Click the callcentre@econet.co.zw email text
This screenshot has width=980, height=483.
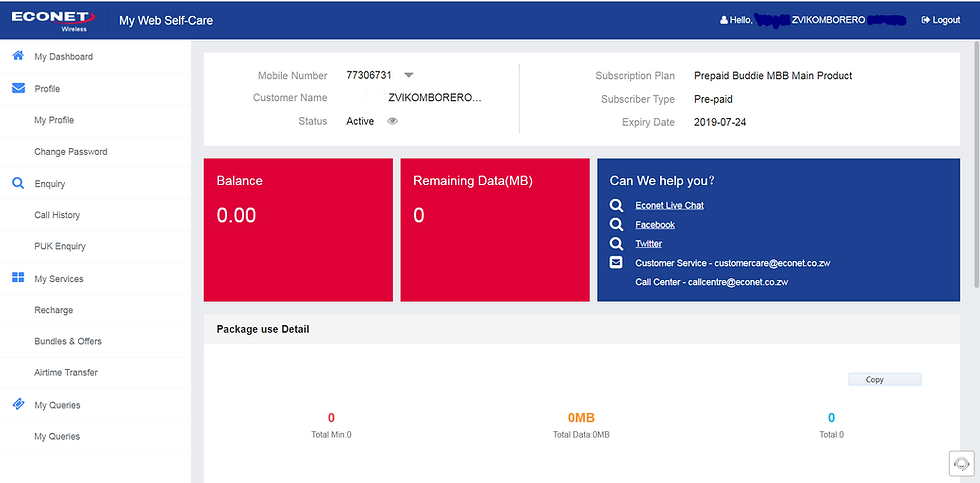[738, 282]
